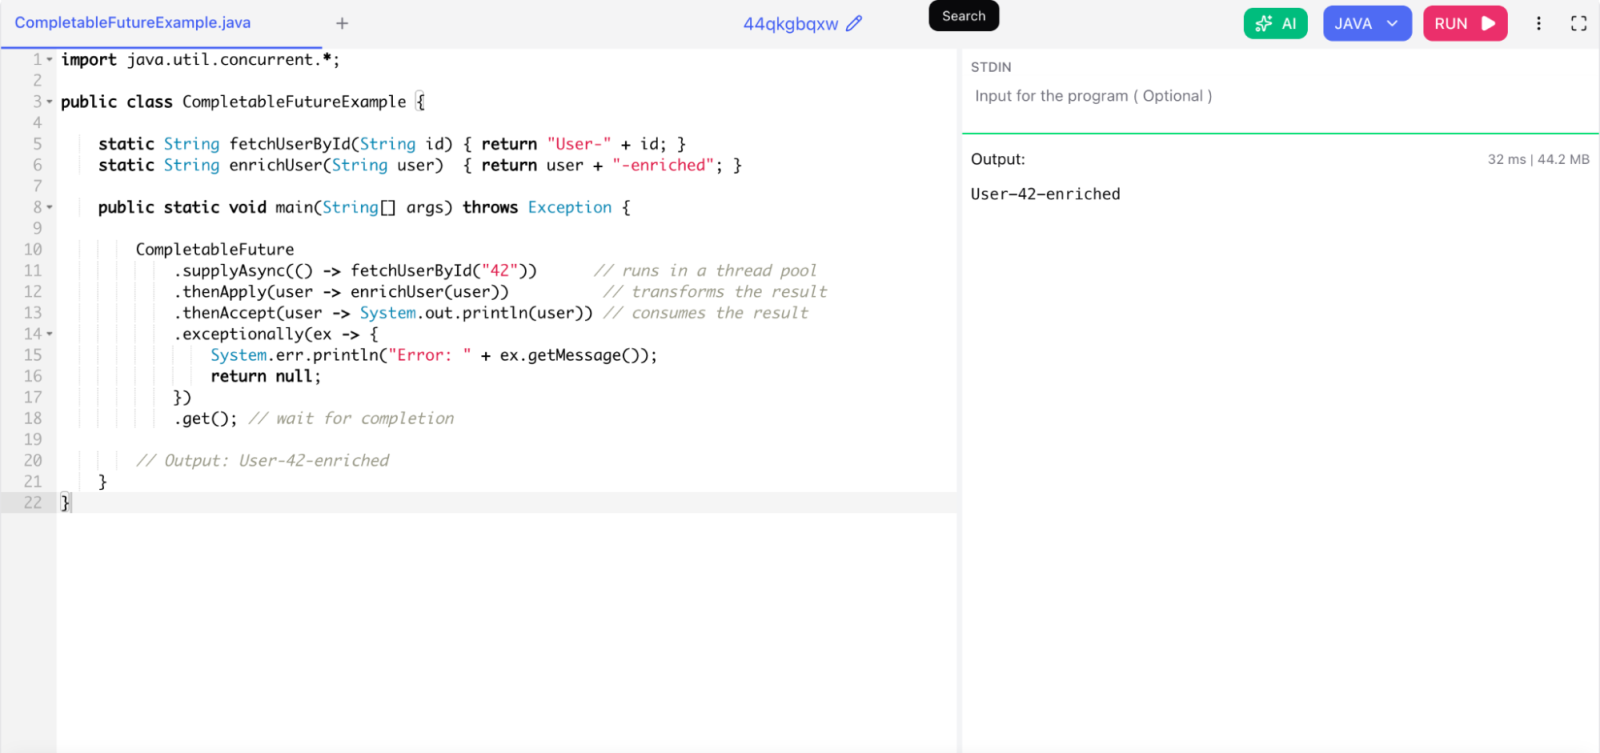
Task: Collapse the main method fold at line 8
Action: click(49, 207)
